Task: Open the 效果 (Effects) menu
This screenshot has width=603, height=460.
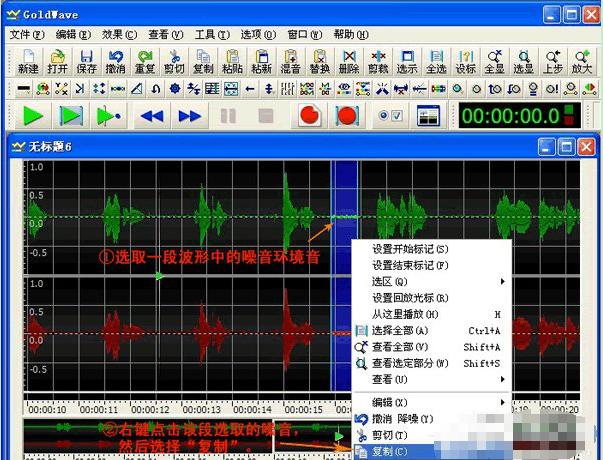Action: coord(119,34)
